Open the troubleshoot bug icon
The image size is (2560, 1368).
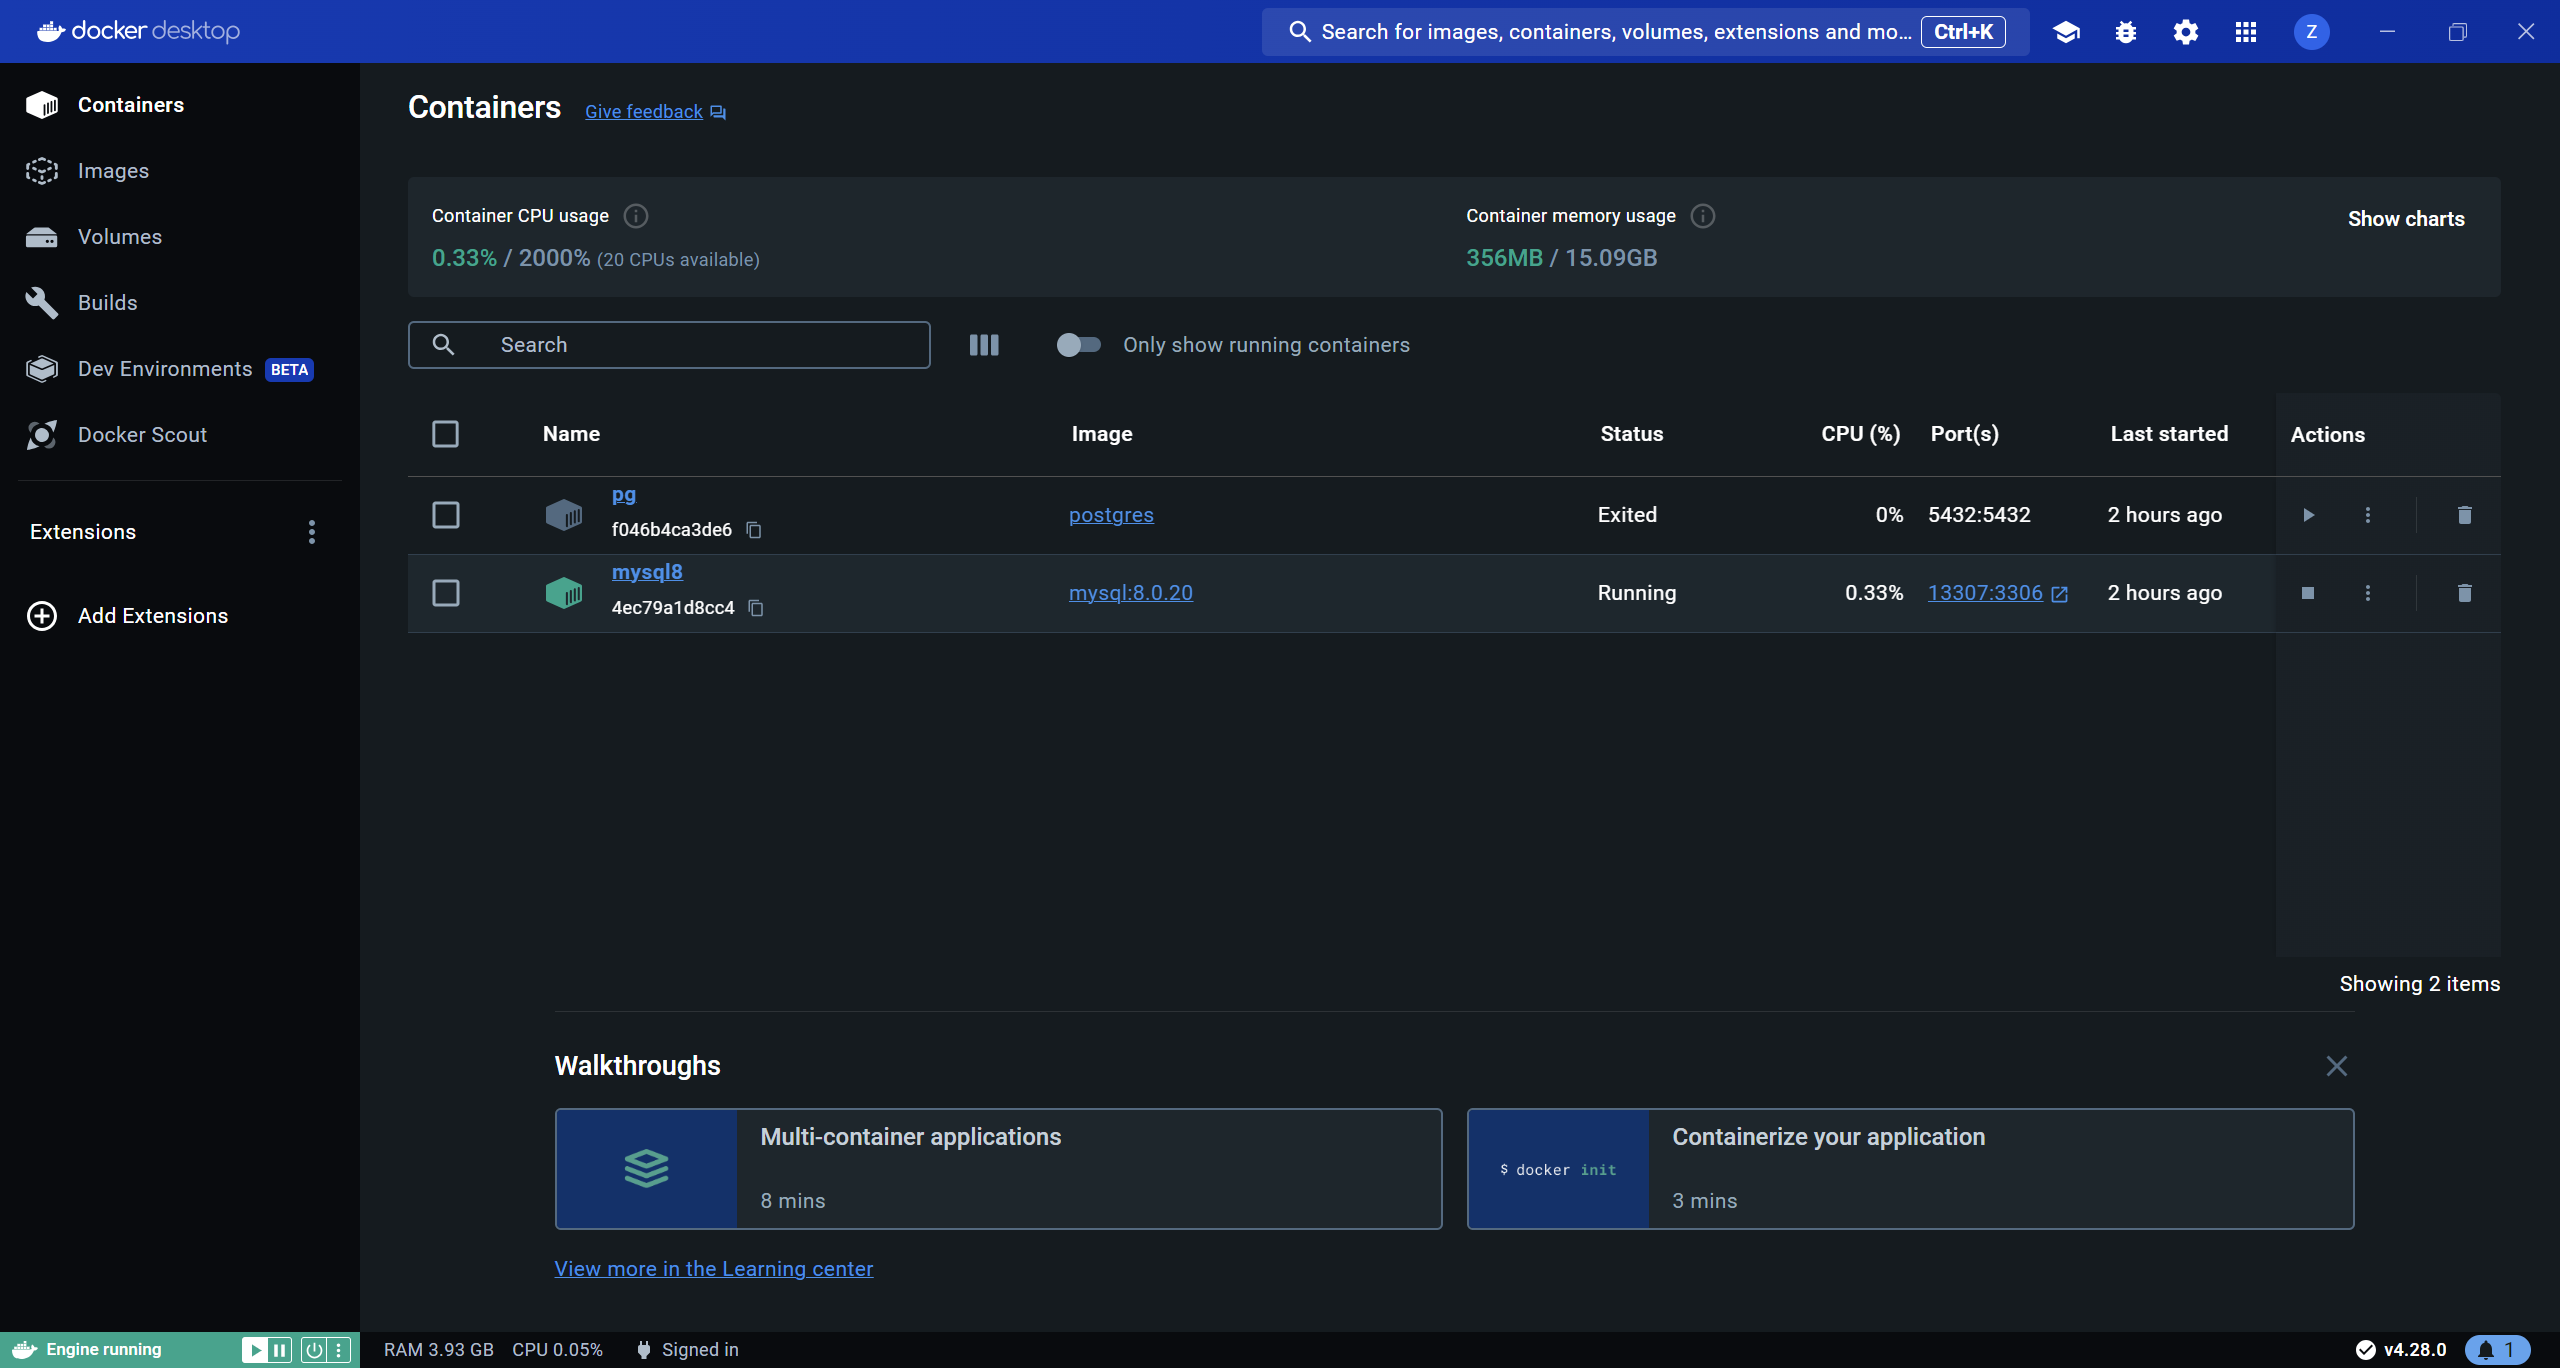tap(2126, 32)
